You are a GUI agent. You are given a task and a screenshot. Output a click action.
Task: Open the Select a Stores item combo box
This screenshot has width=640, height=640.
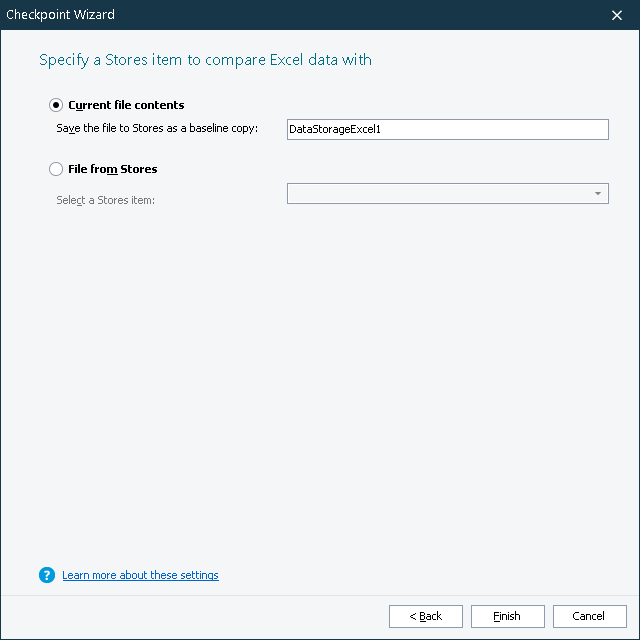click(440, 194)
